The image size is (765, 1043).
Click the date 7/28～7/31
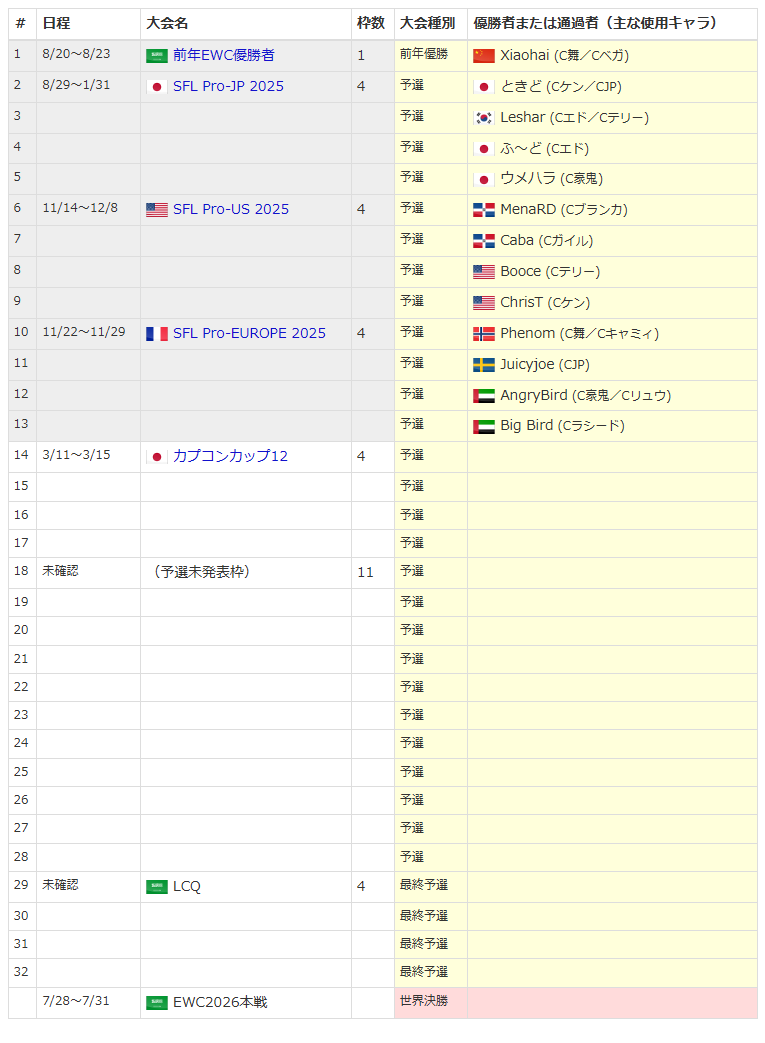coord(76,1001)
